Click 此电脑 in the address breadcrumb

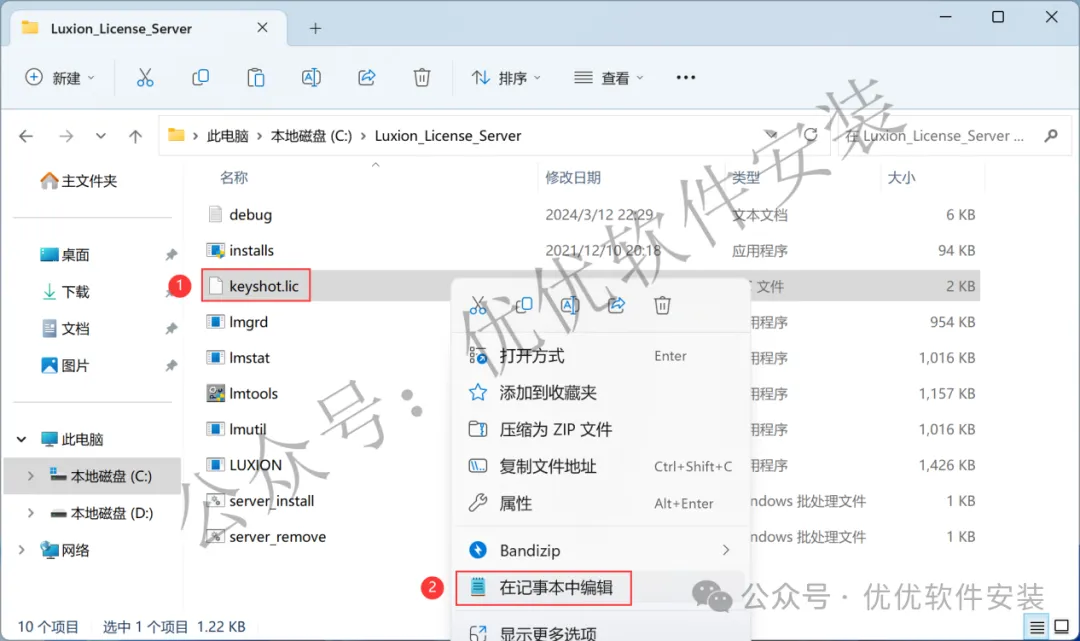[227, 136]
